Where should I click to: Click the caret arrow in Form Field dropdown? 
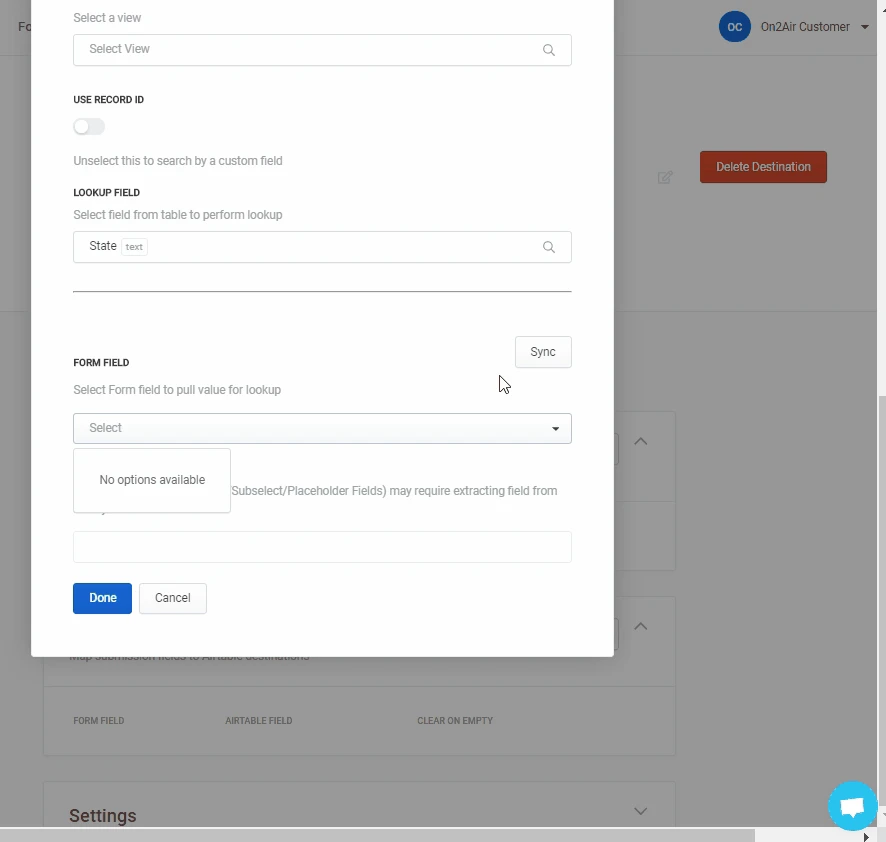pyautogui.click(x=556, y=429)
